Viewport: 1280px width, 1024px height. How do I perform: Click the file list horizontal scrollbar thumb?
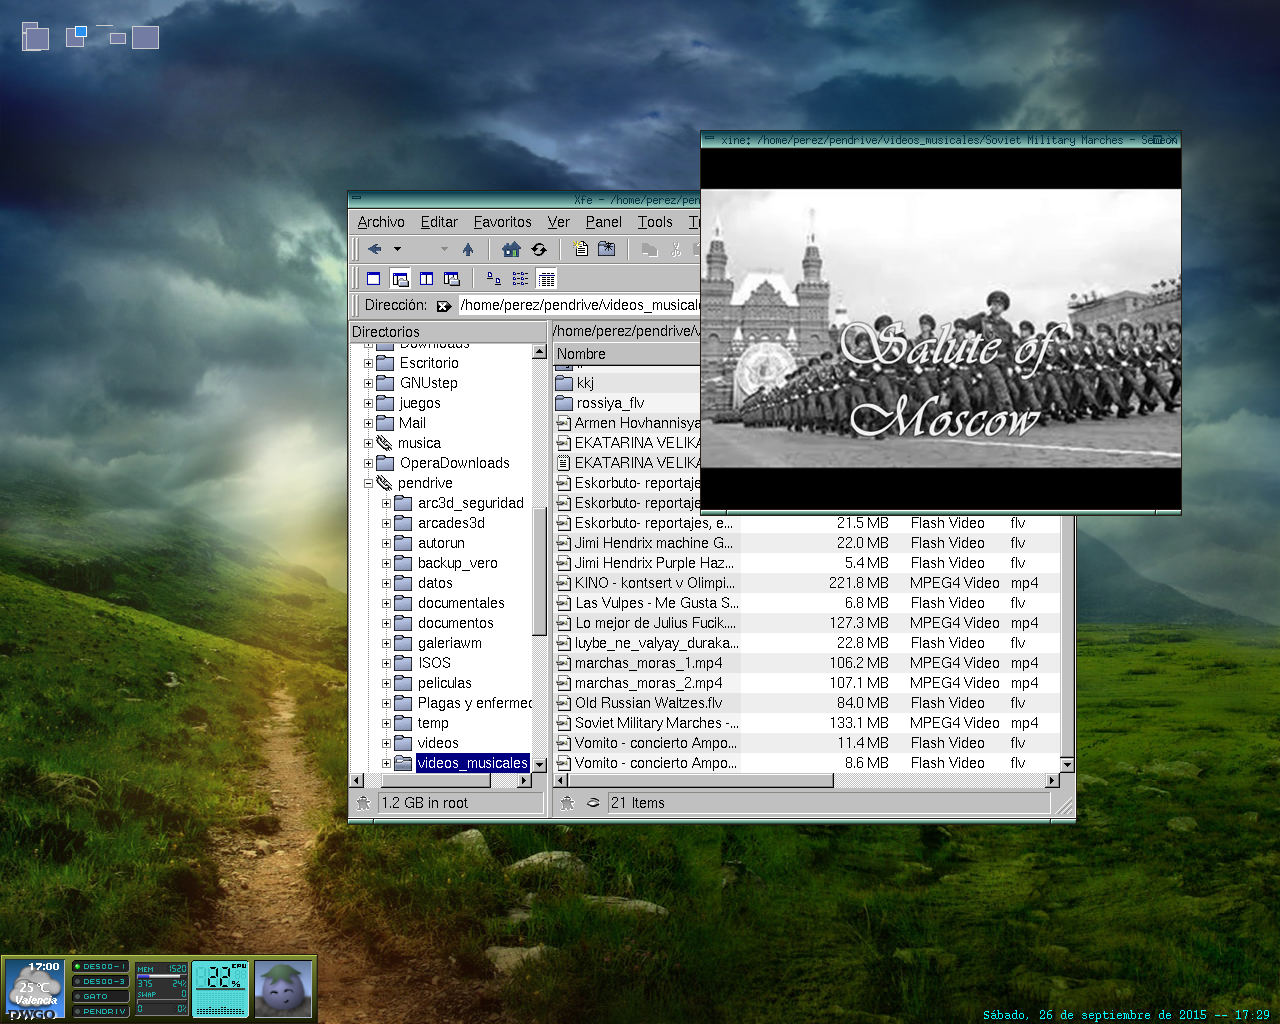click(x=700, y=780)
